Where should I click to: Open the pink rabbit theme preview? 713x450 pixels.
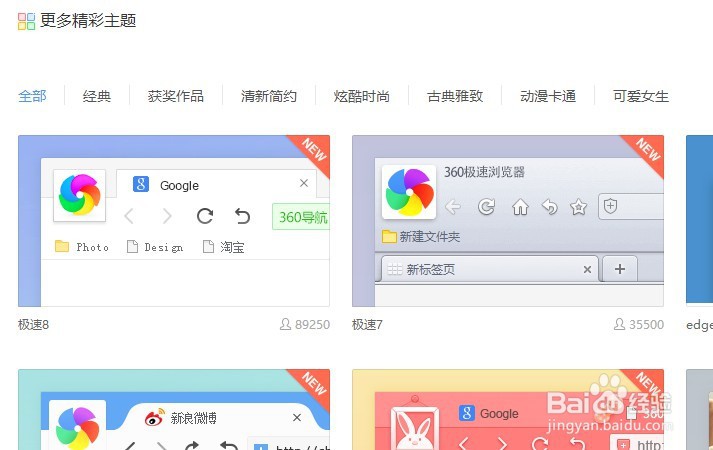tap(508, 410)
